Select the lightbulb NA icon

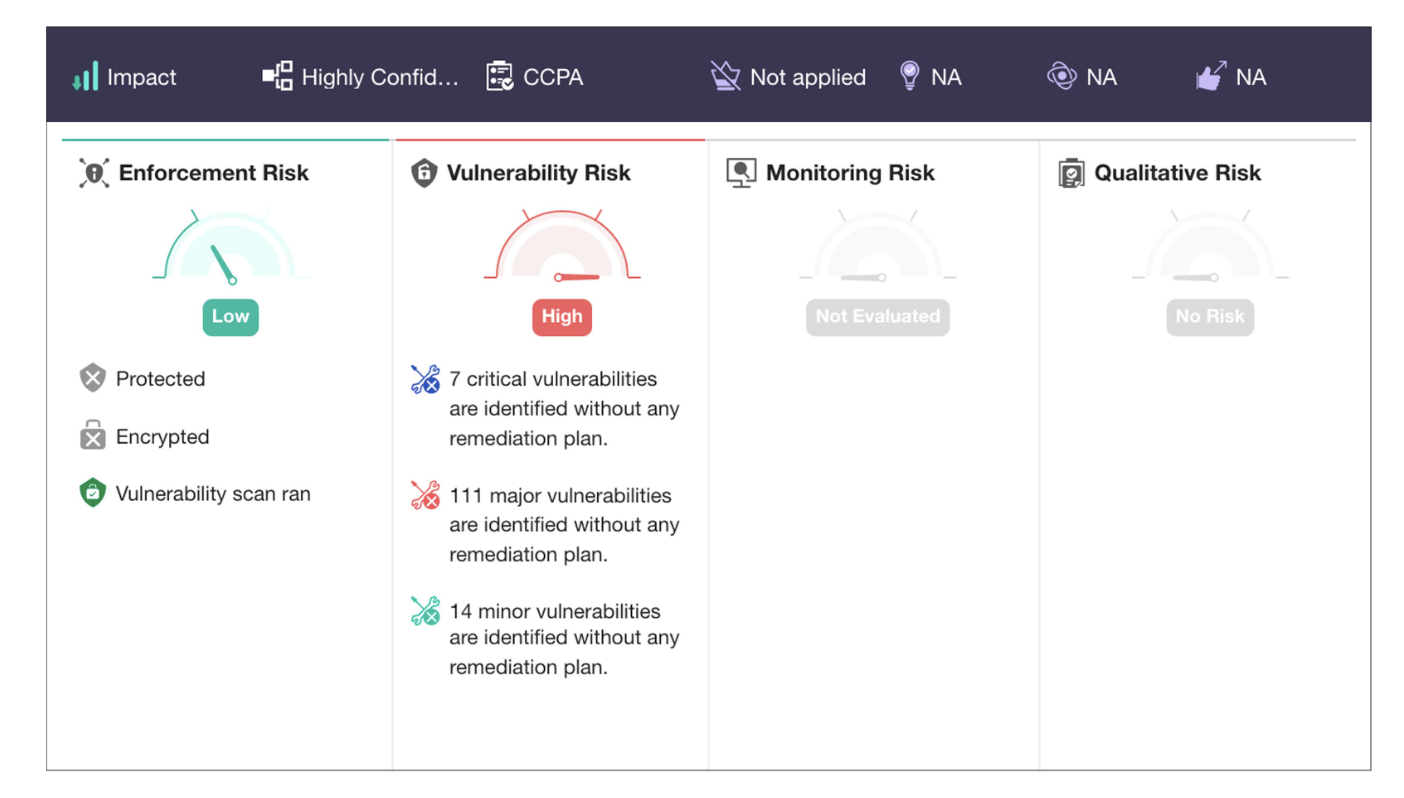(909, 75)
